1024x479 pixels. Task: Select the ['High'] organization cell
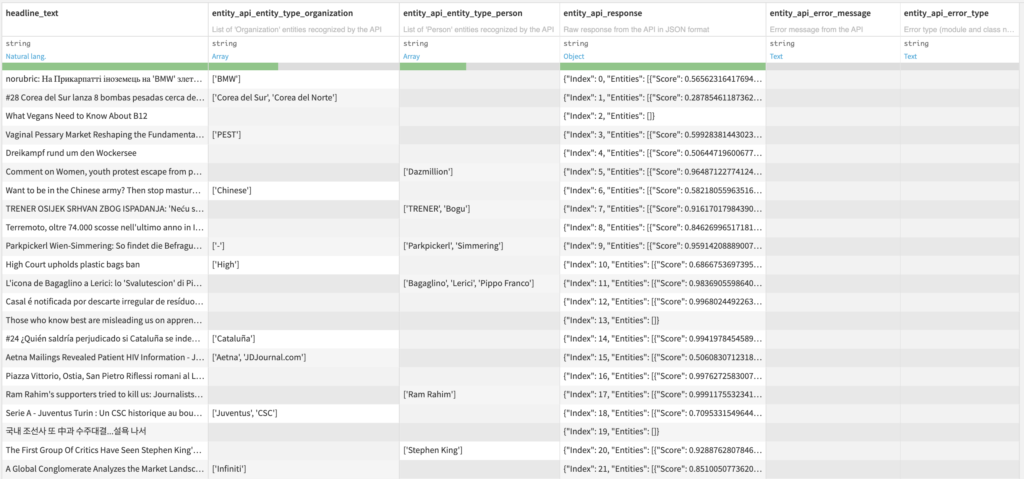(303, 264)
